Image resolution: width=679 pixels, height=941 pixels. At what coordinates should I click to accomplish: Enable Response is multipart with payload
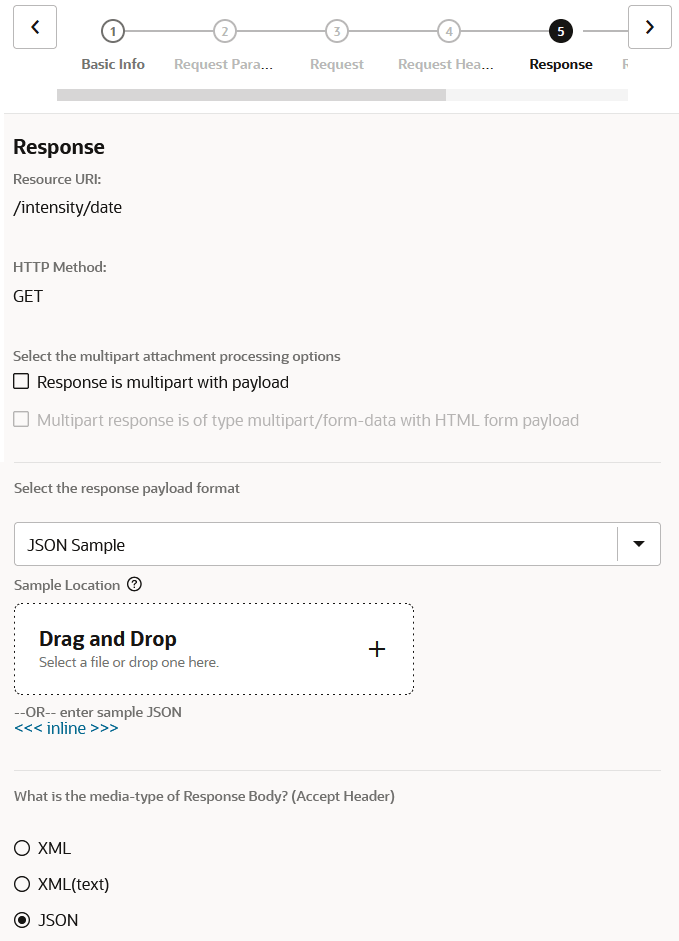[x=21, y=382]
